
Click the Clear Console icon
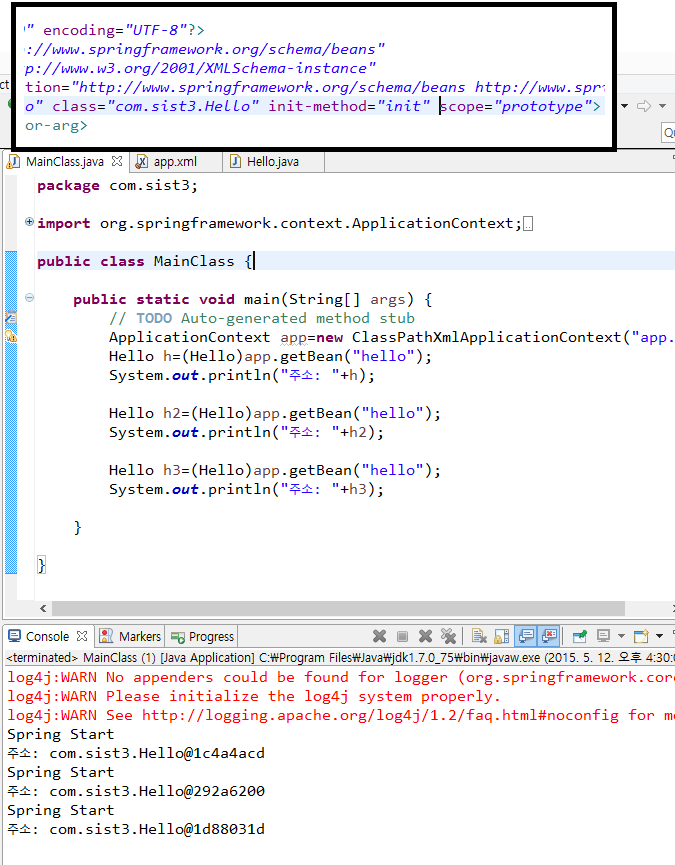478,636
